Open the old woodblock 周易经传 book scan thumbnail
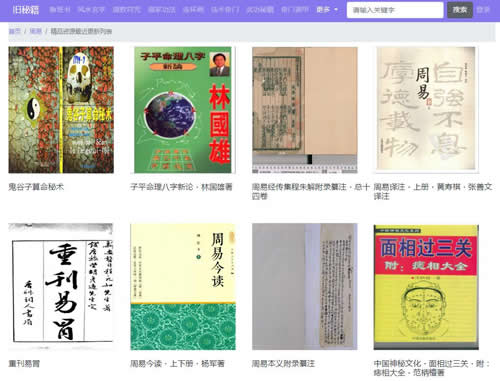Image resolution: width=500 pixels, height=381 pixels. (305, 110)
